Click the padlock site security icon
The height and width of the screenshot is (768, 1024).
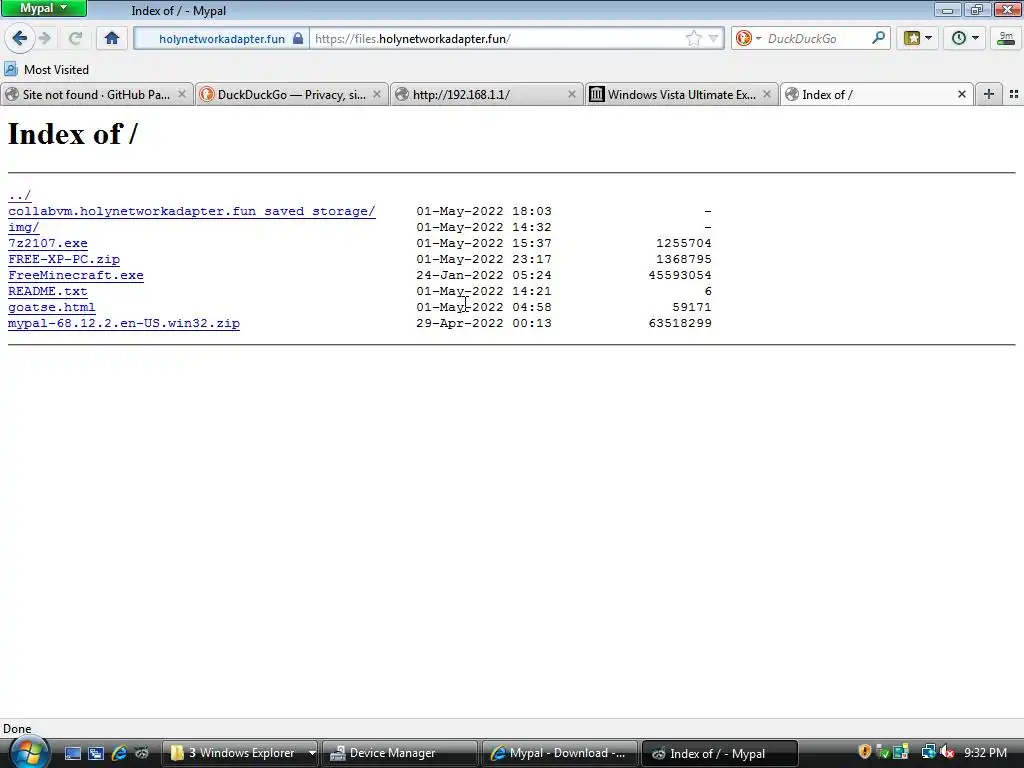(x=298, y=39)
